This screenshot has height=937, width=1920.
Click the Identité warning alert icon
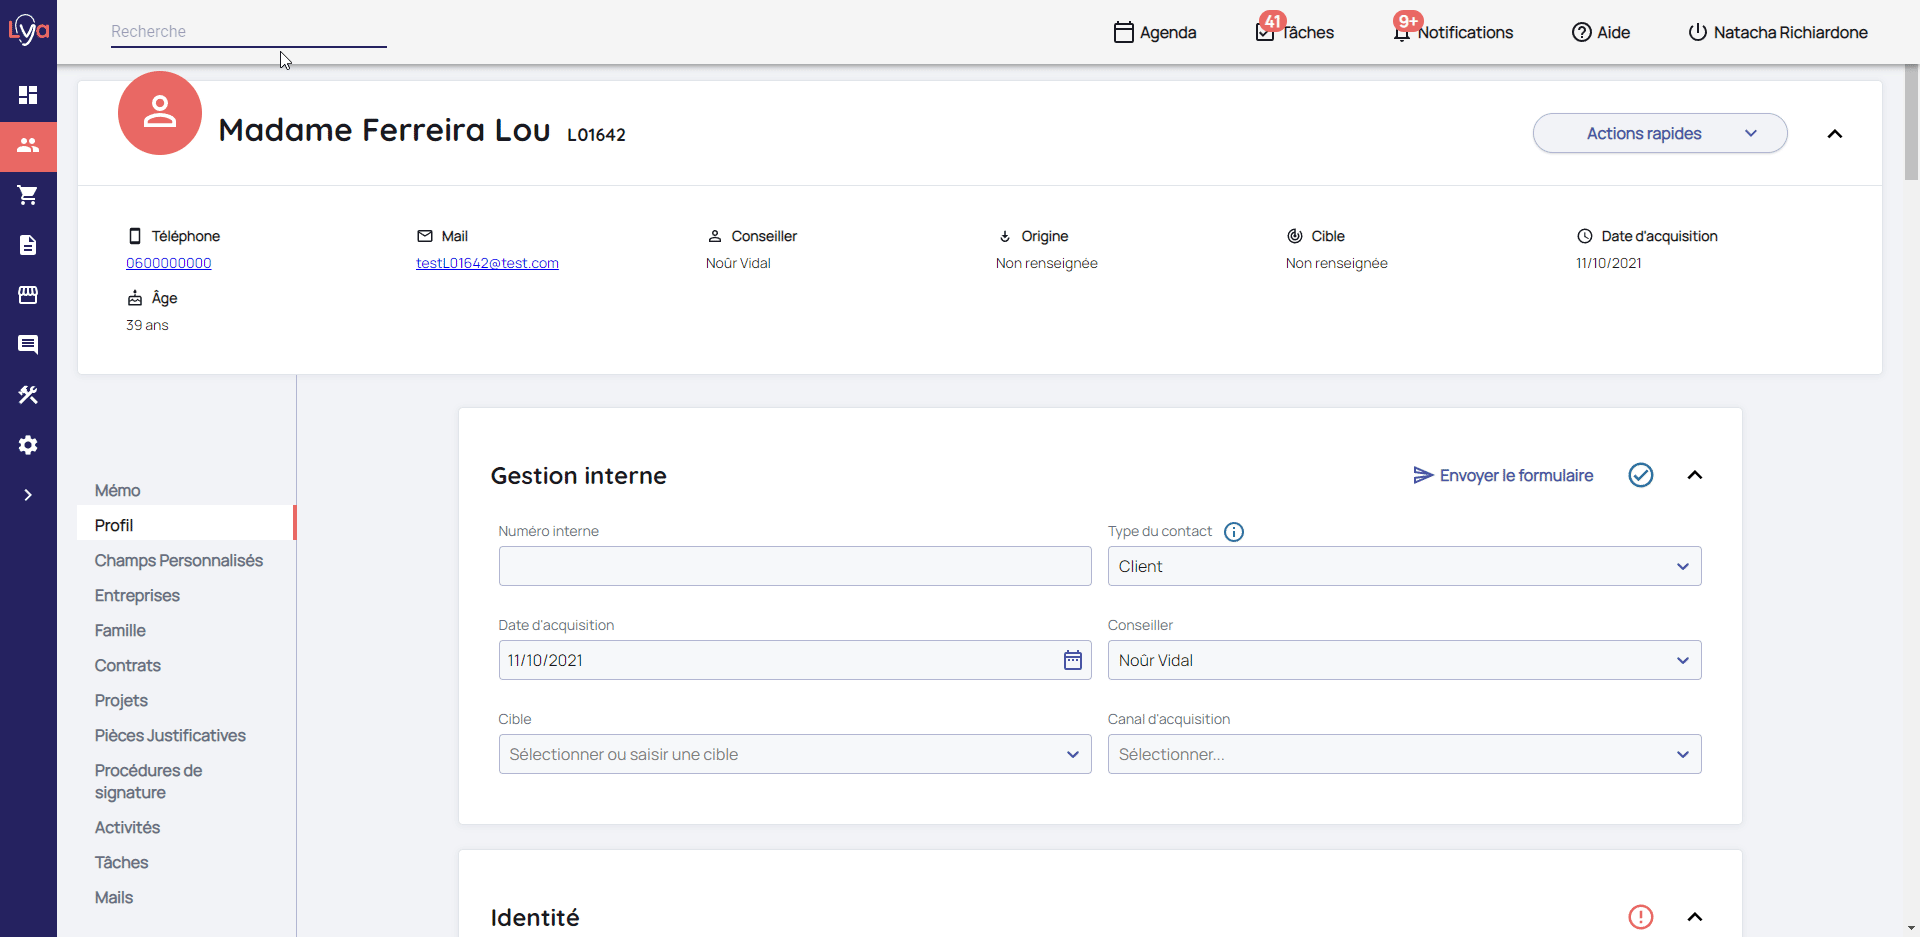(1640, 917)
